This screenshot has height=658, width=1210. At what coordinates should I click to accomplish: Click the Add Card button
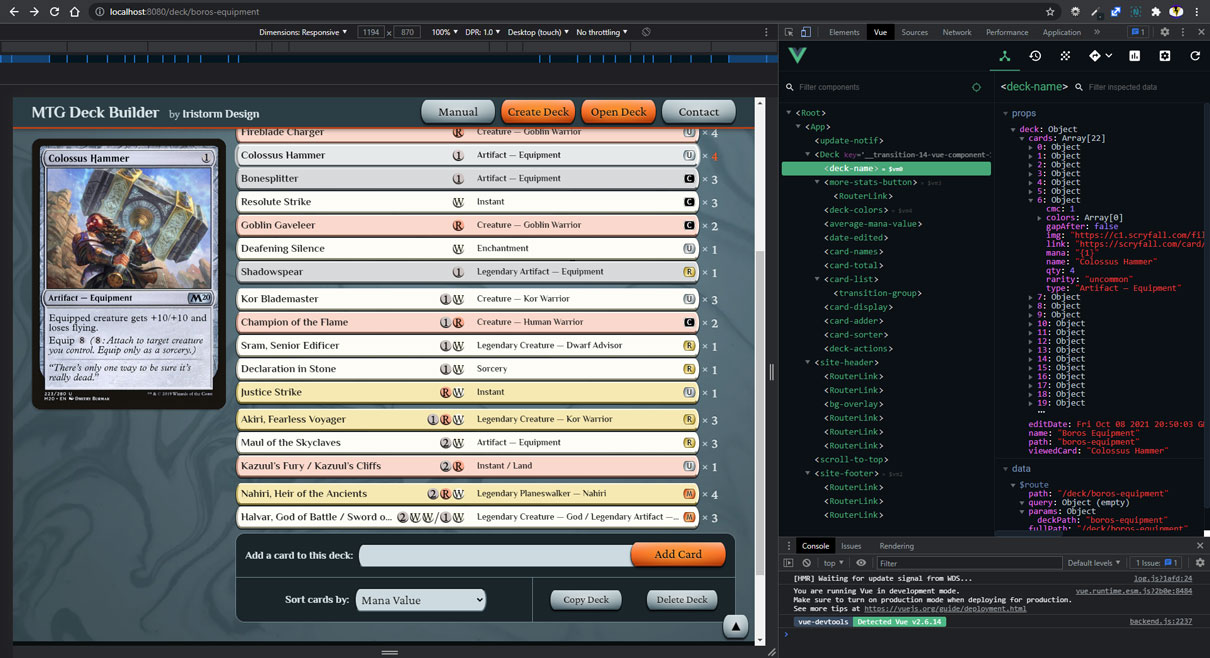point(678,554)
